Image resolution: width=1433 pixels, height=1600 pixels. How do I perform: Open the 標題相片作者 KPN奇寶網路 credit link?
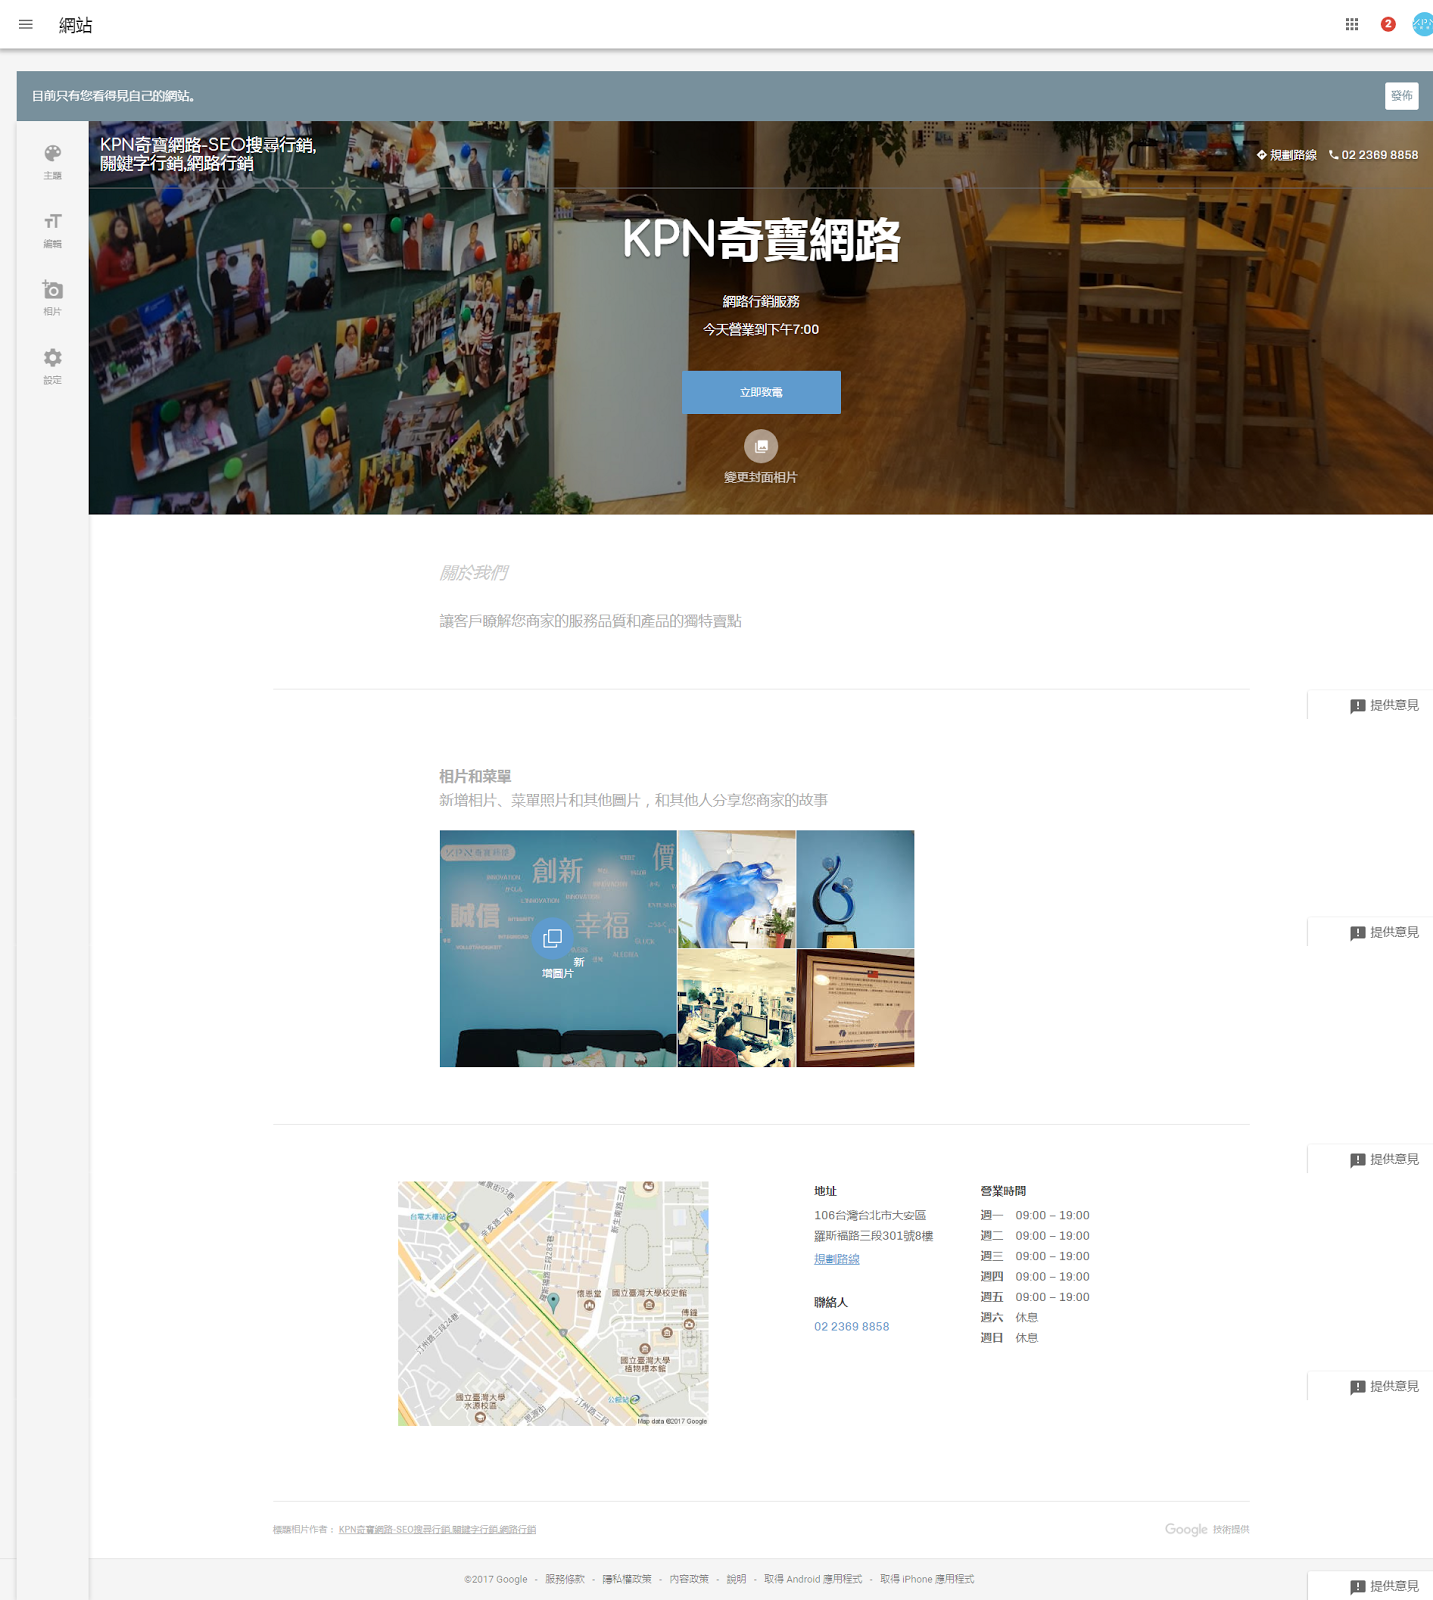pos(437,1529)
